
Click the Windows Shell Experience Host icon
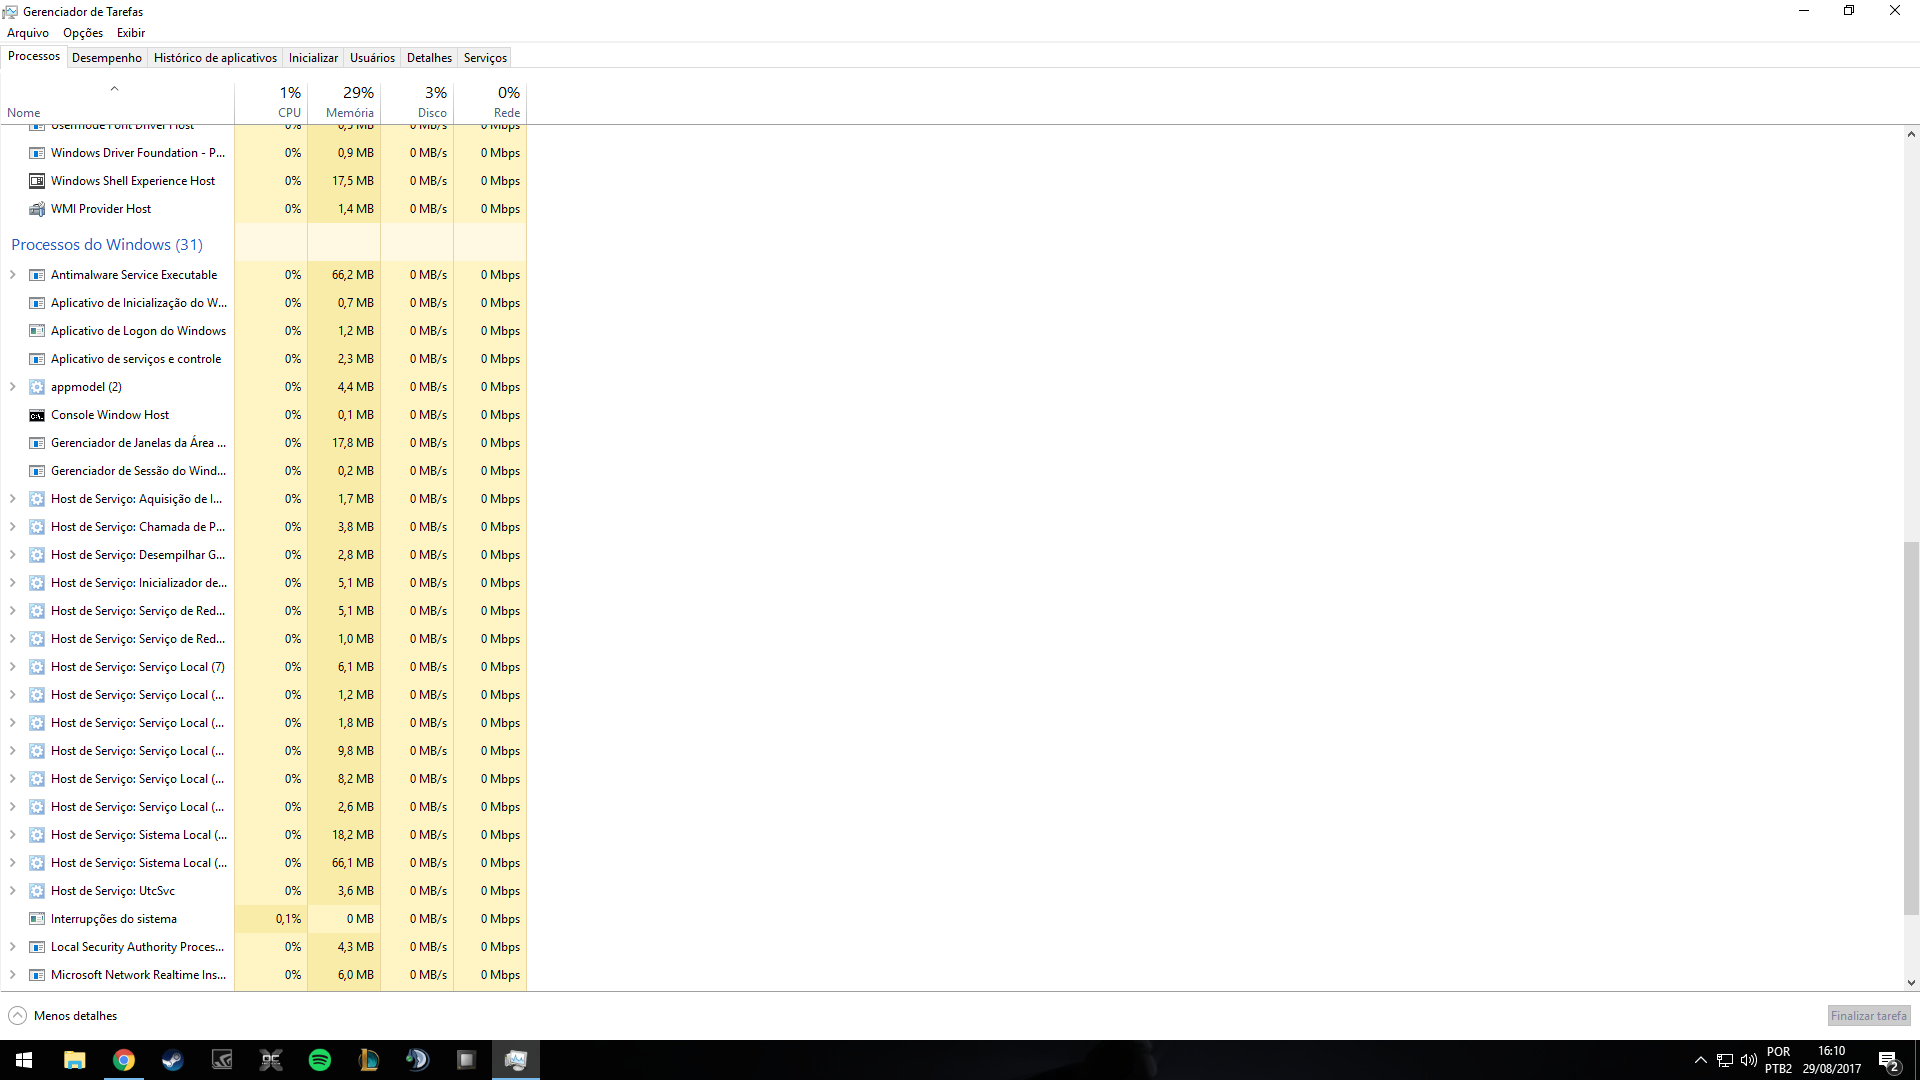point(37,181)
